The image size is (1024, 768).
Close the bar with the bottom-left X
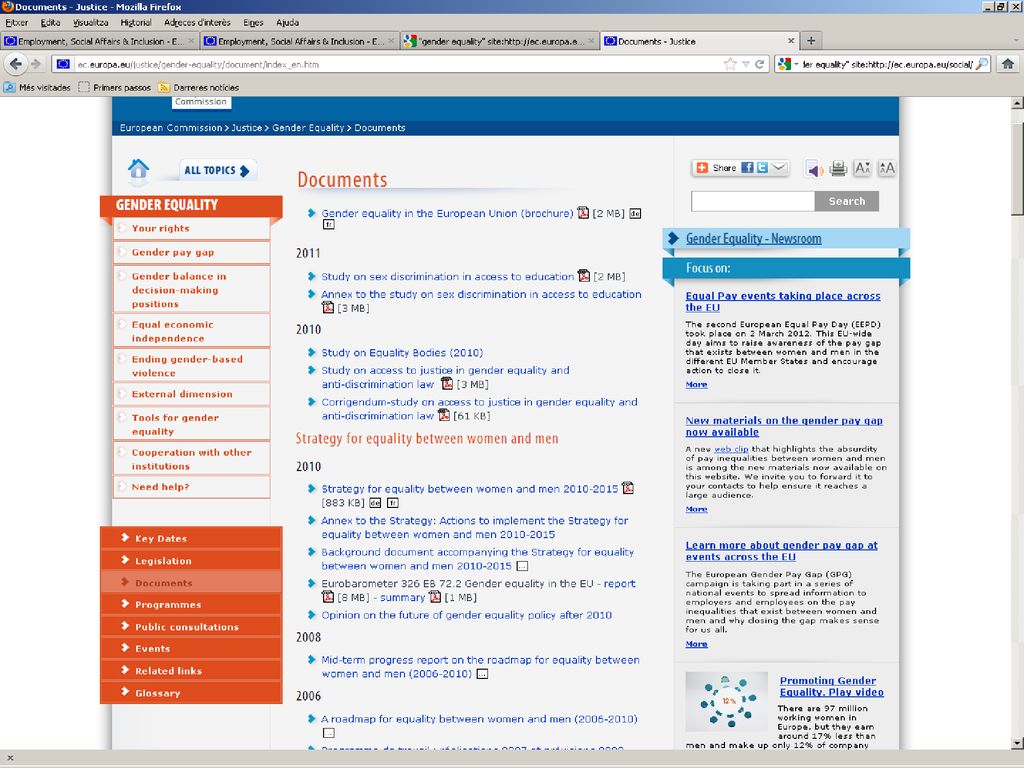10,758
